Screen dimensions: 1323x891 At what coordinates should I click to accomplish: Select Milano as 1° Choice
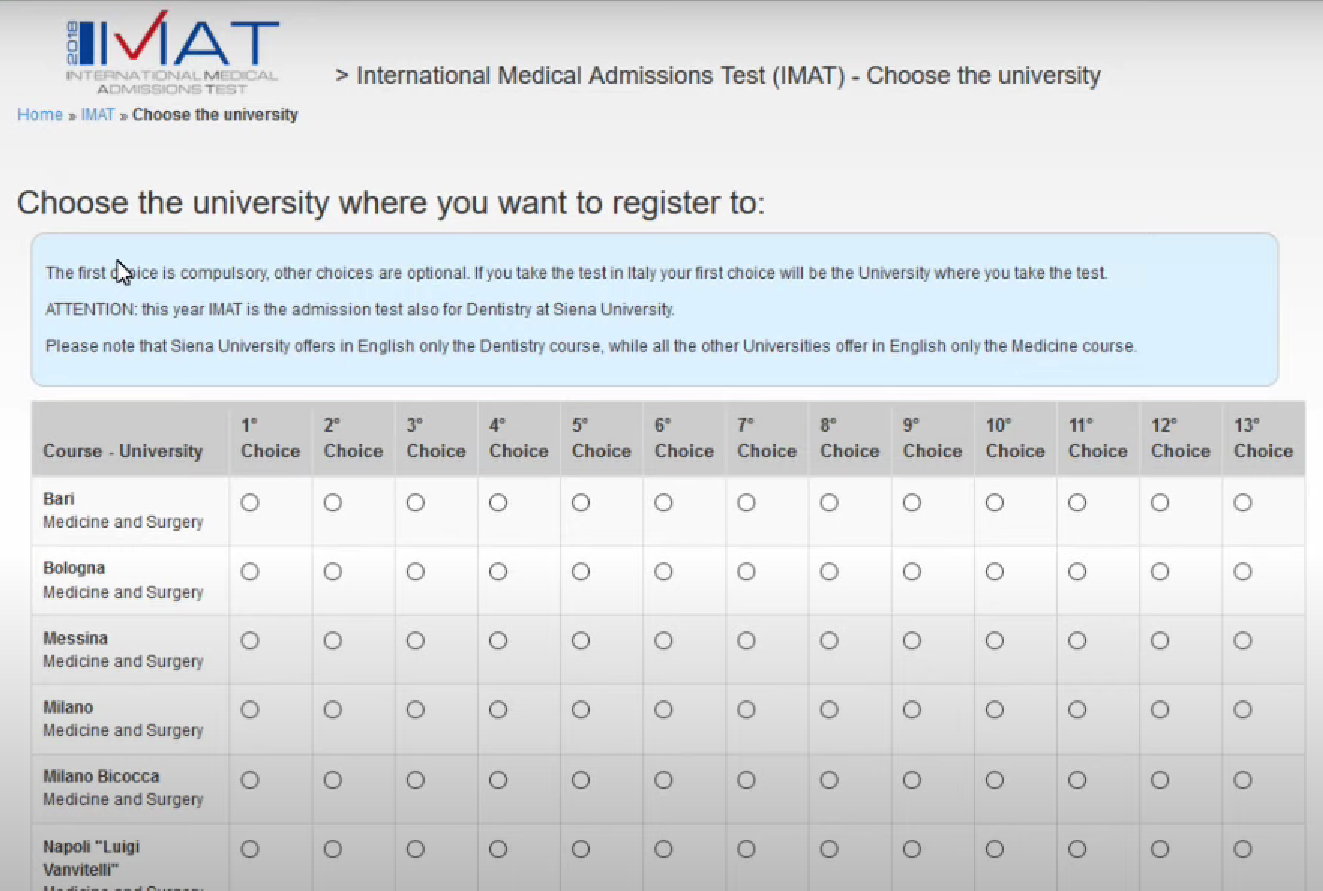pyautogui.click(x=249, y=710)
